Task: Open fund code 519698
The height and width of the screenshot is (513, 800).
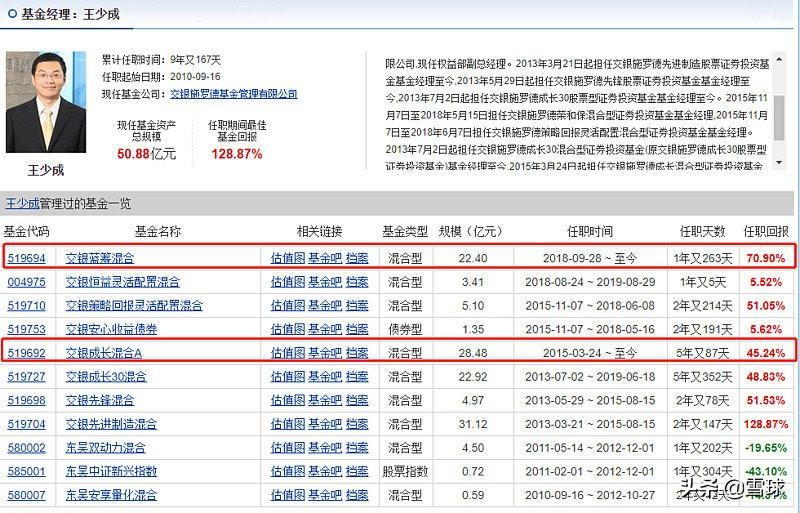Action: coord(27,400)
